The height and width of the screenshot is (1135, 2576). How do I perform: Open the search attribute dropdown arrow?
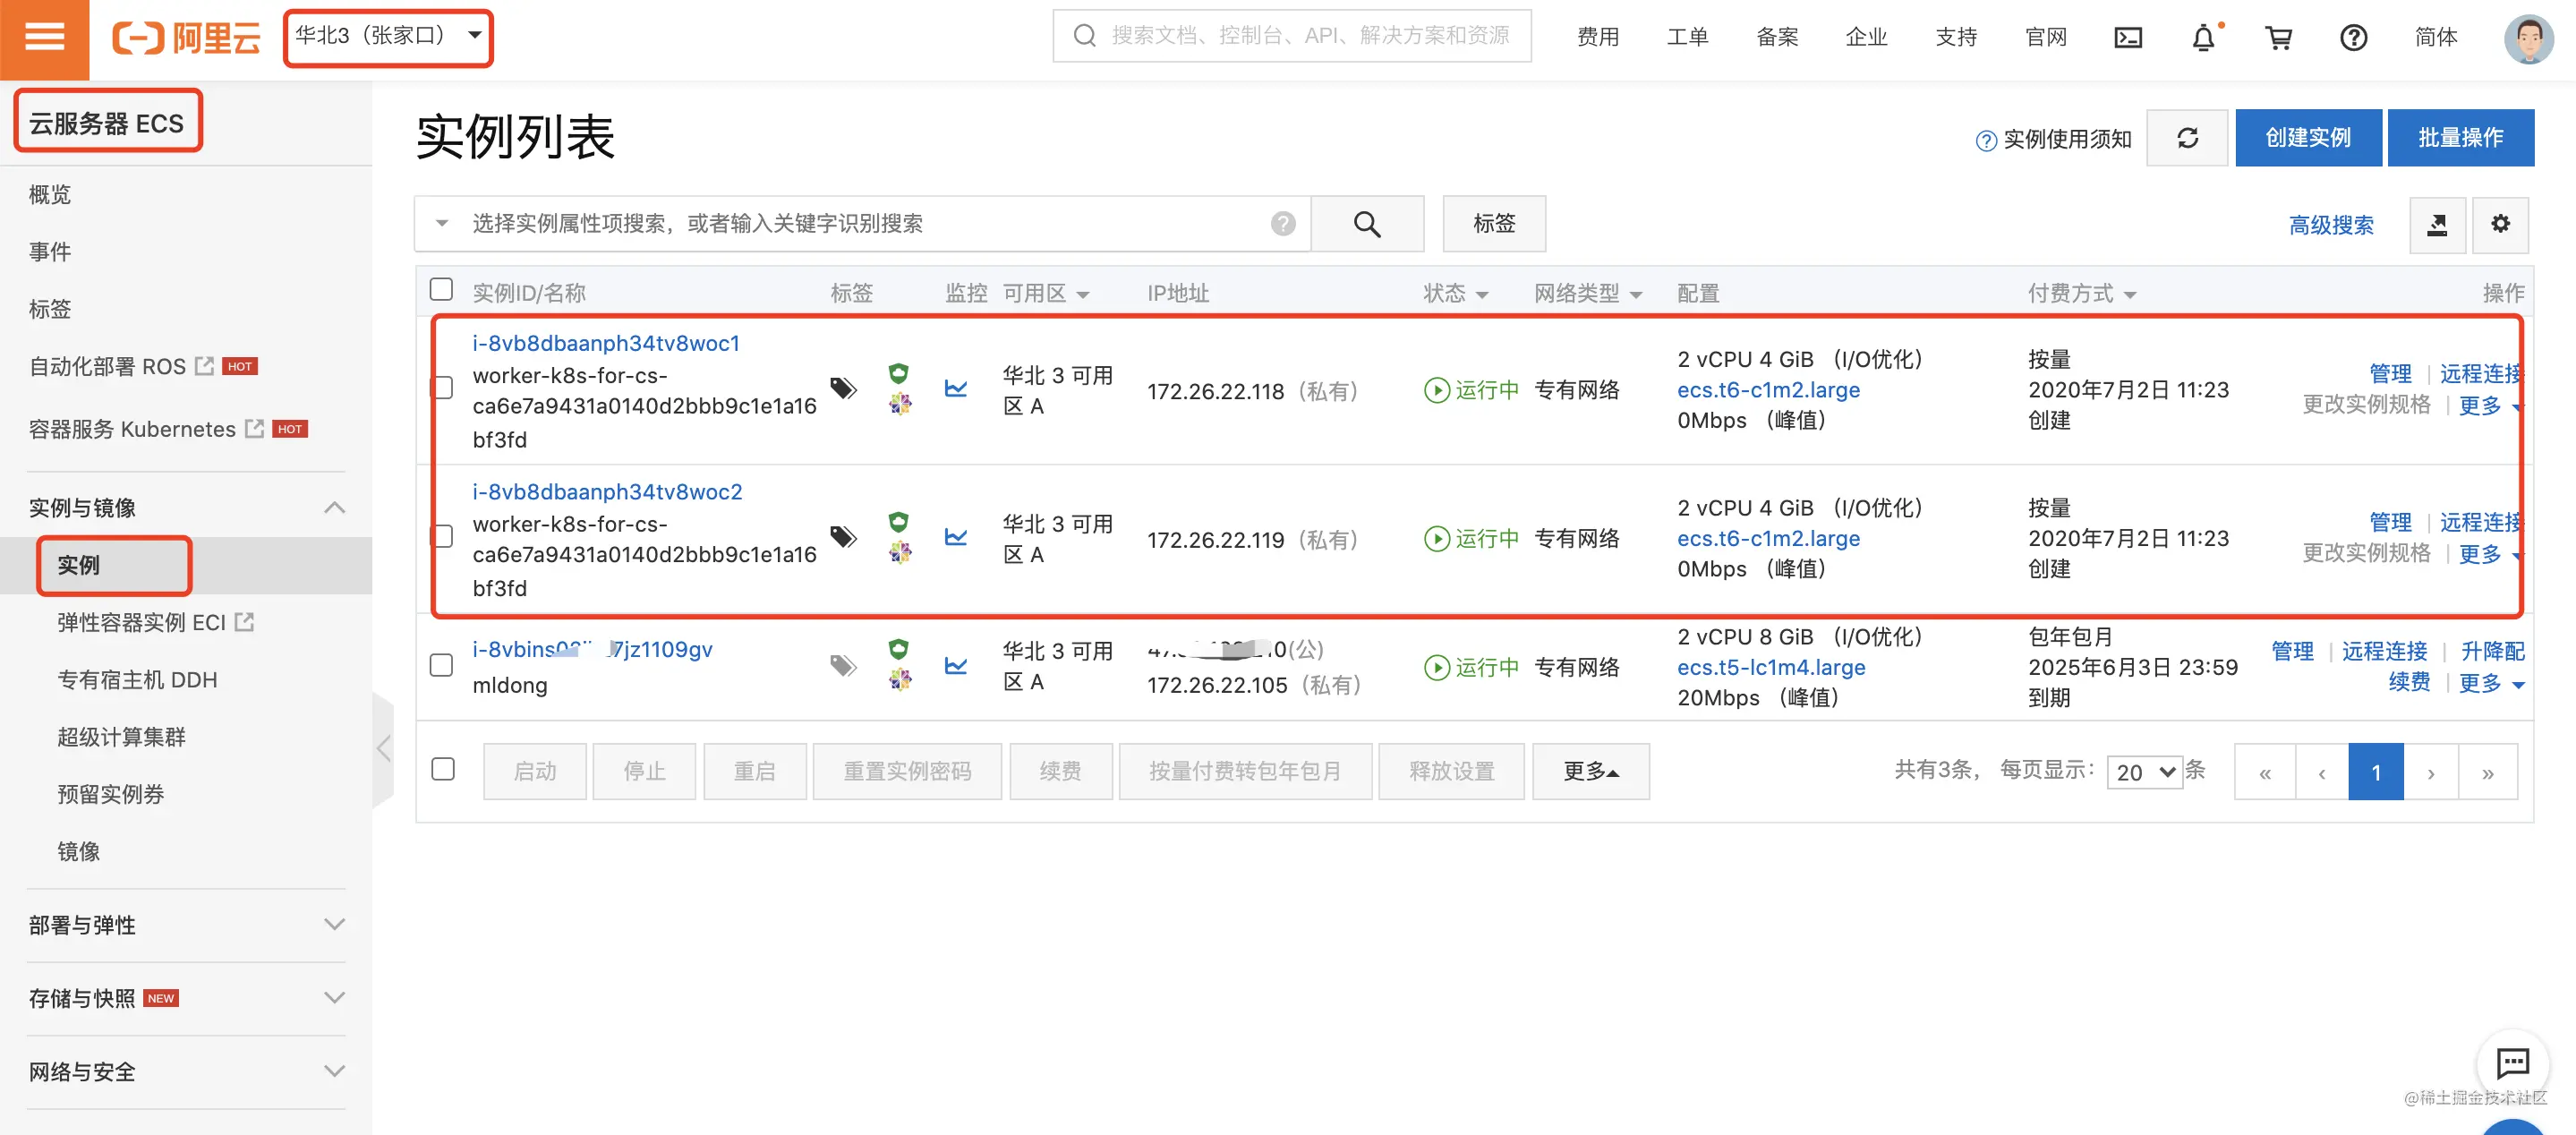click(441, 224)
